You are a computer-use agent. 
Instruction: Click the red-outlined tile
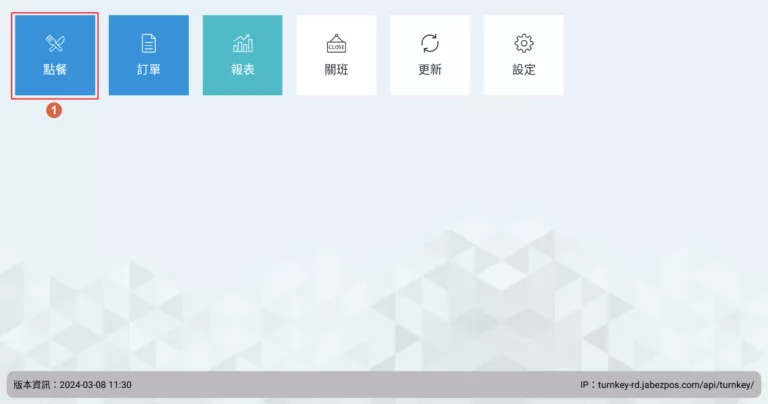pyautogui.click(x=55, y=55)
